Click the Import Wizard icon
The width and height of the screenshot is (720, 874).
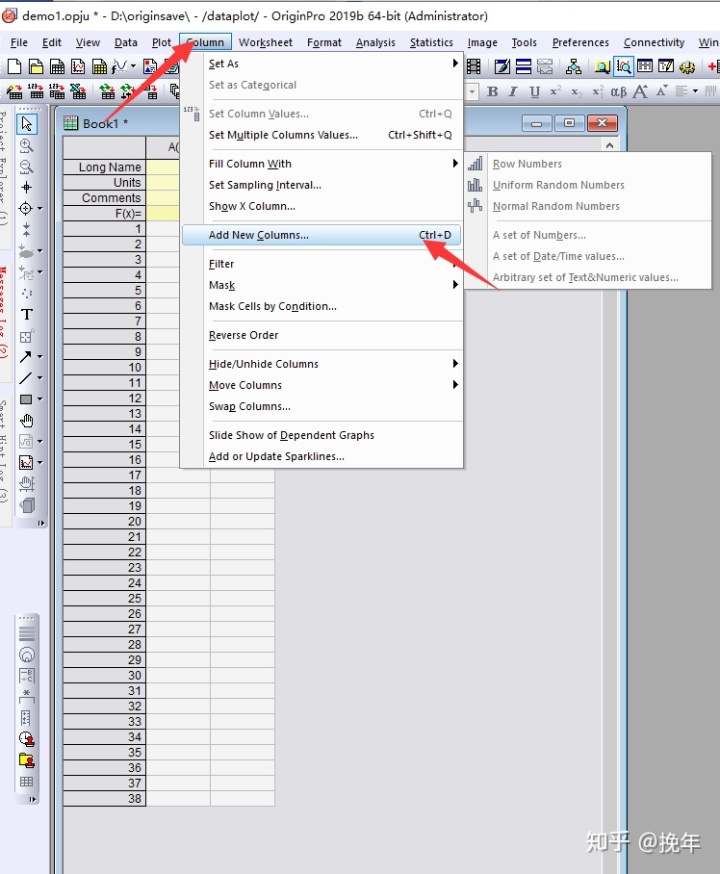[x=14, y=91]
